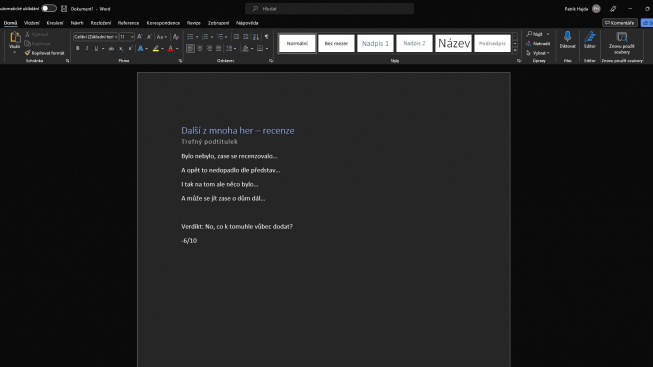Increase font size with the grow-font icon

tap(140, 37)
